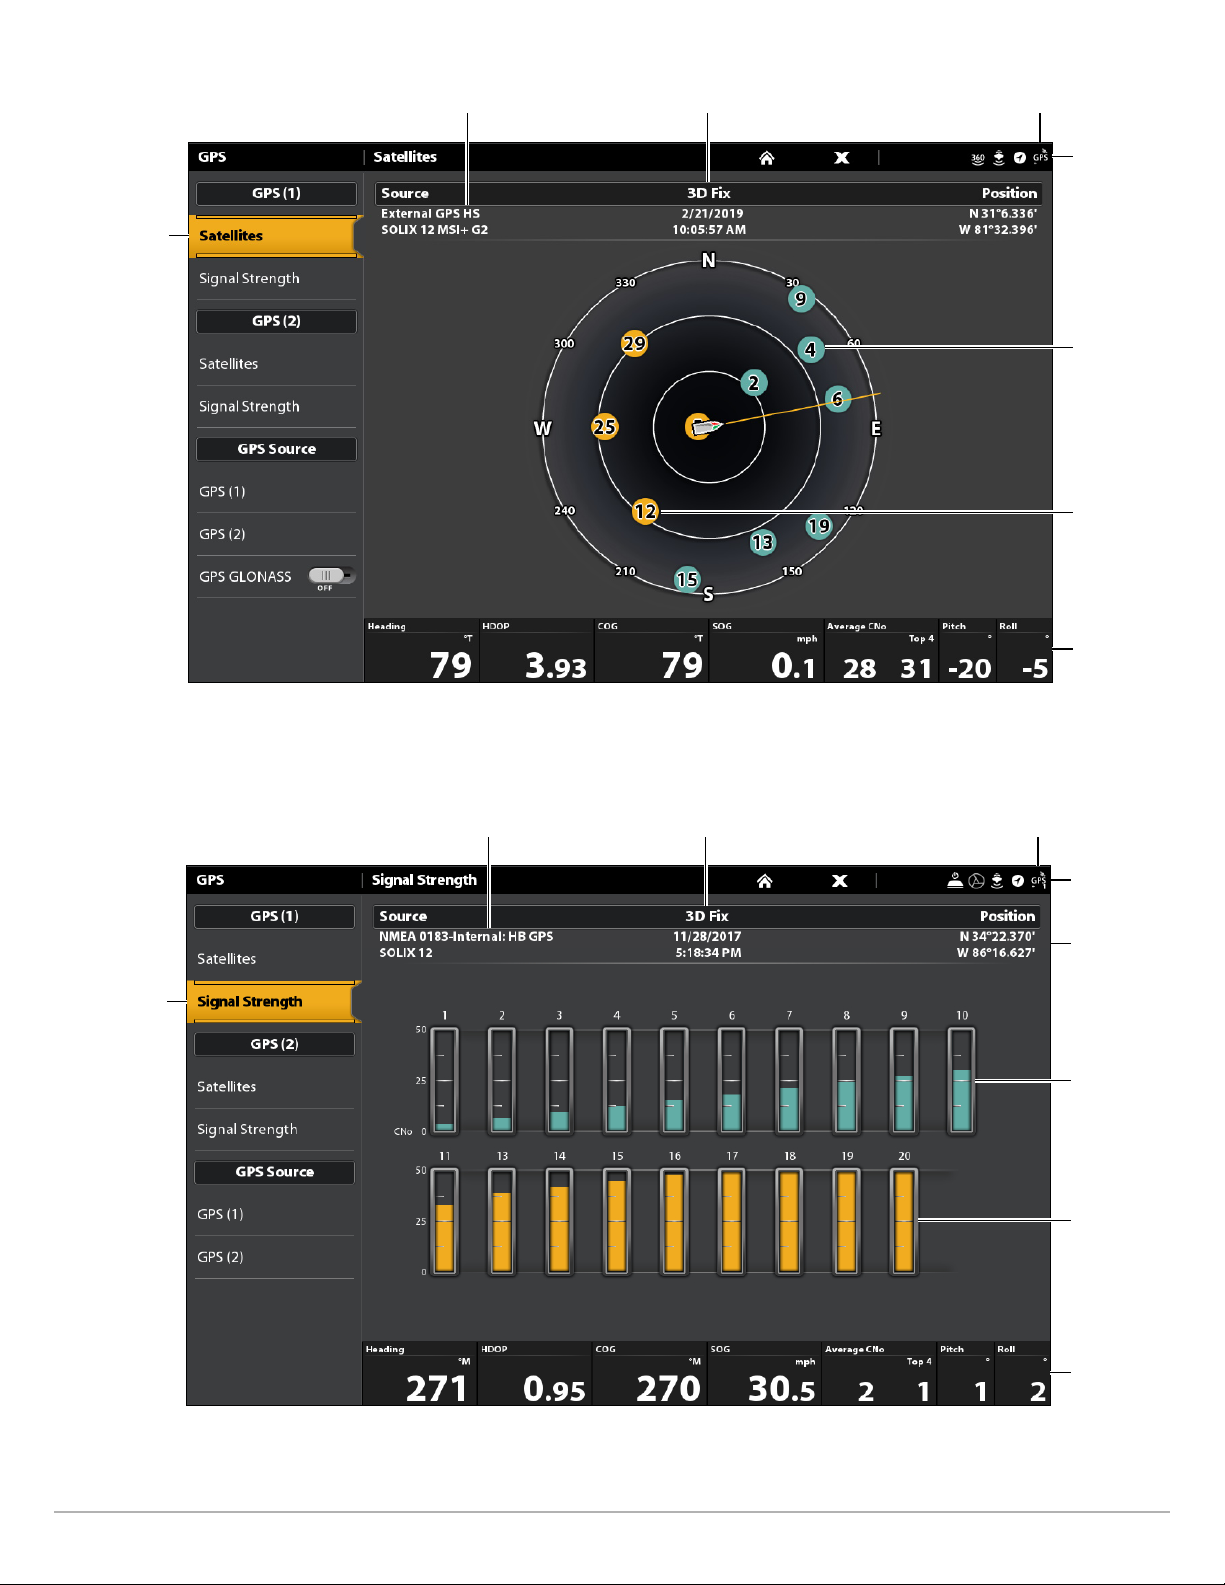Select satellite 15 on sky chart
The height and width of the screenshot is (1585, 1225).
(x=687, y=579)
